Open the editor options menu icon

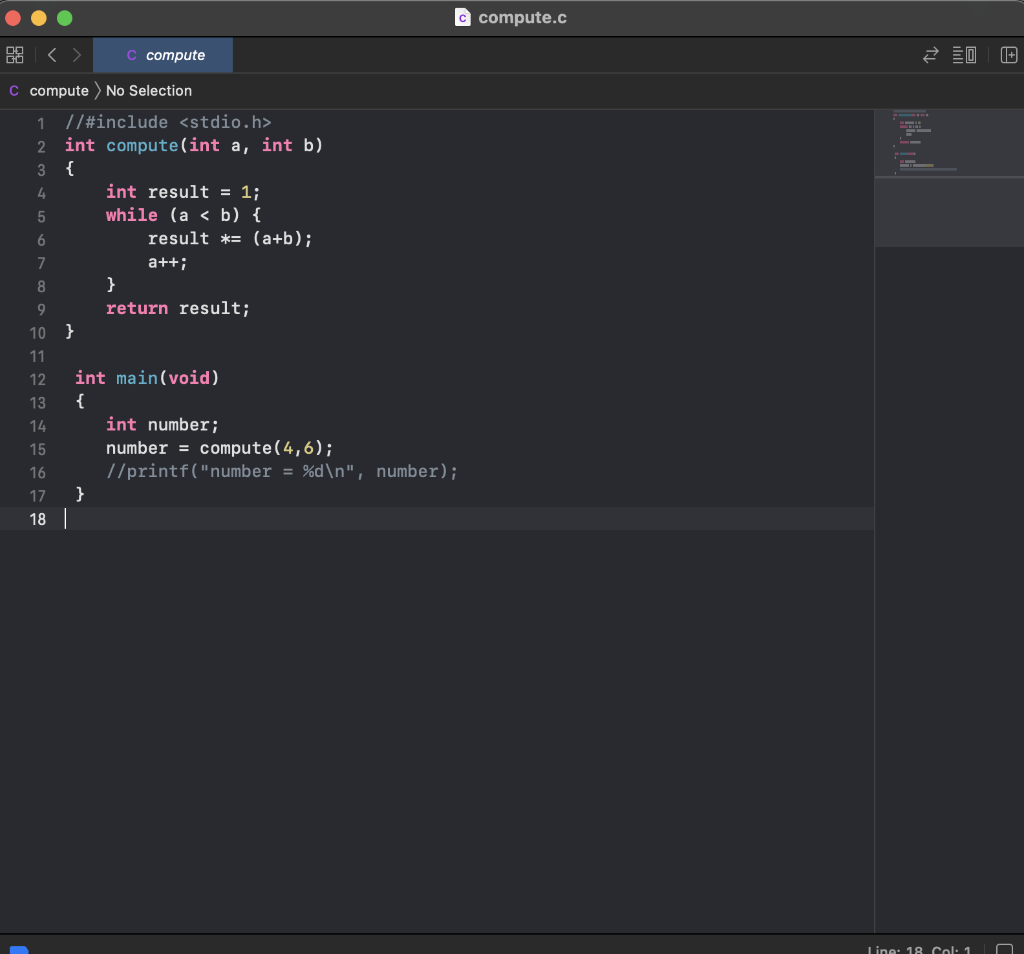click(x=964, y=55)
